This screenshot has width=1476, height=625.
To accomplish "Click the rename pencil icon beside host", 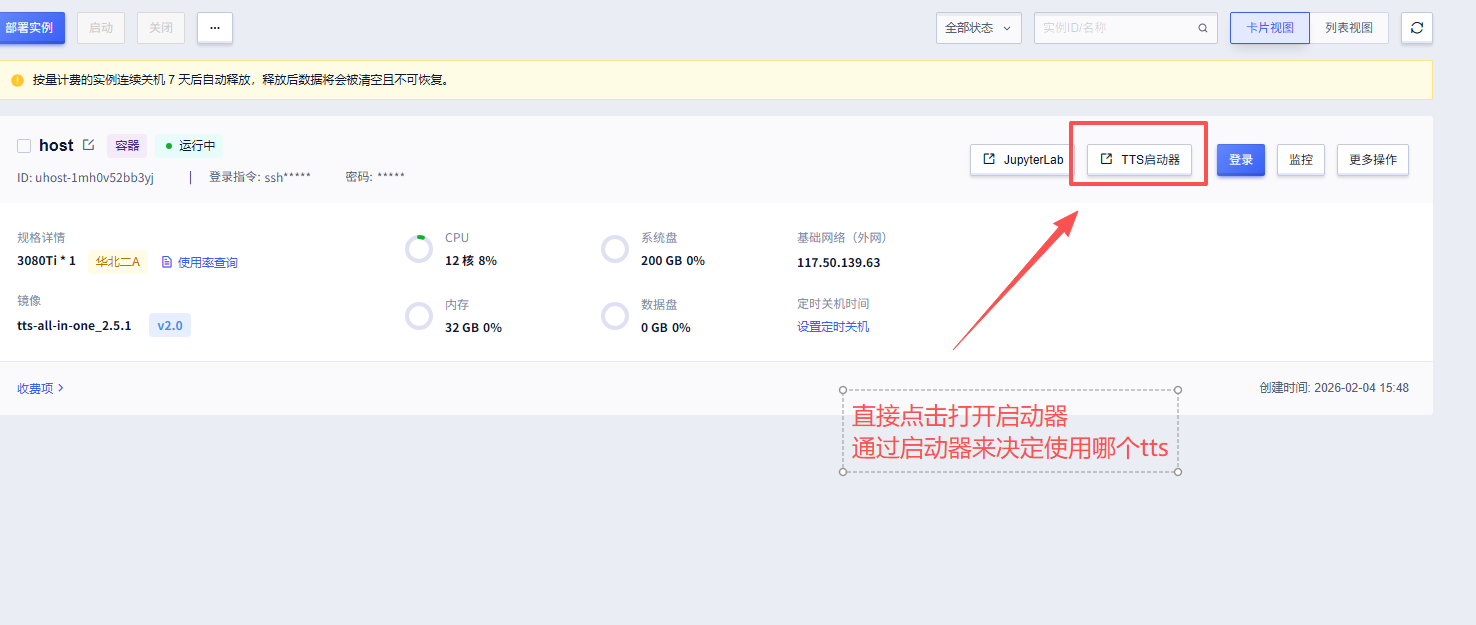I will point(88,145).
